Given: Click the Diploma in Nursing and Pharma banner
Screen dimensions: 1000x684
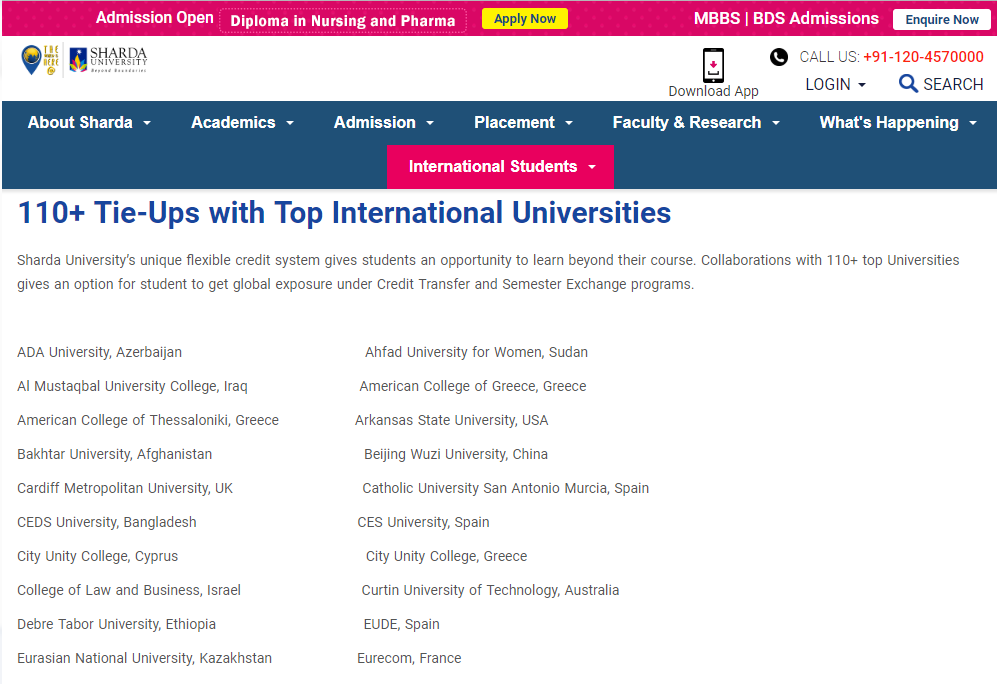Looking at the screenshot, I should click(343, 20).
